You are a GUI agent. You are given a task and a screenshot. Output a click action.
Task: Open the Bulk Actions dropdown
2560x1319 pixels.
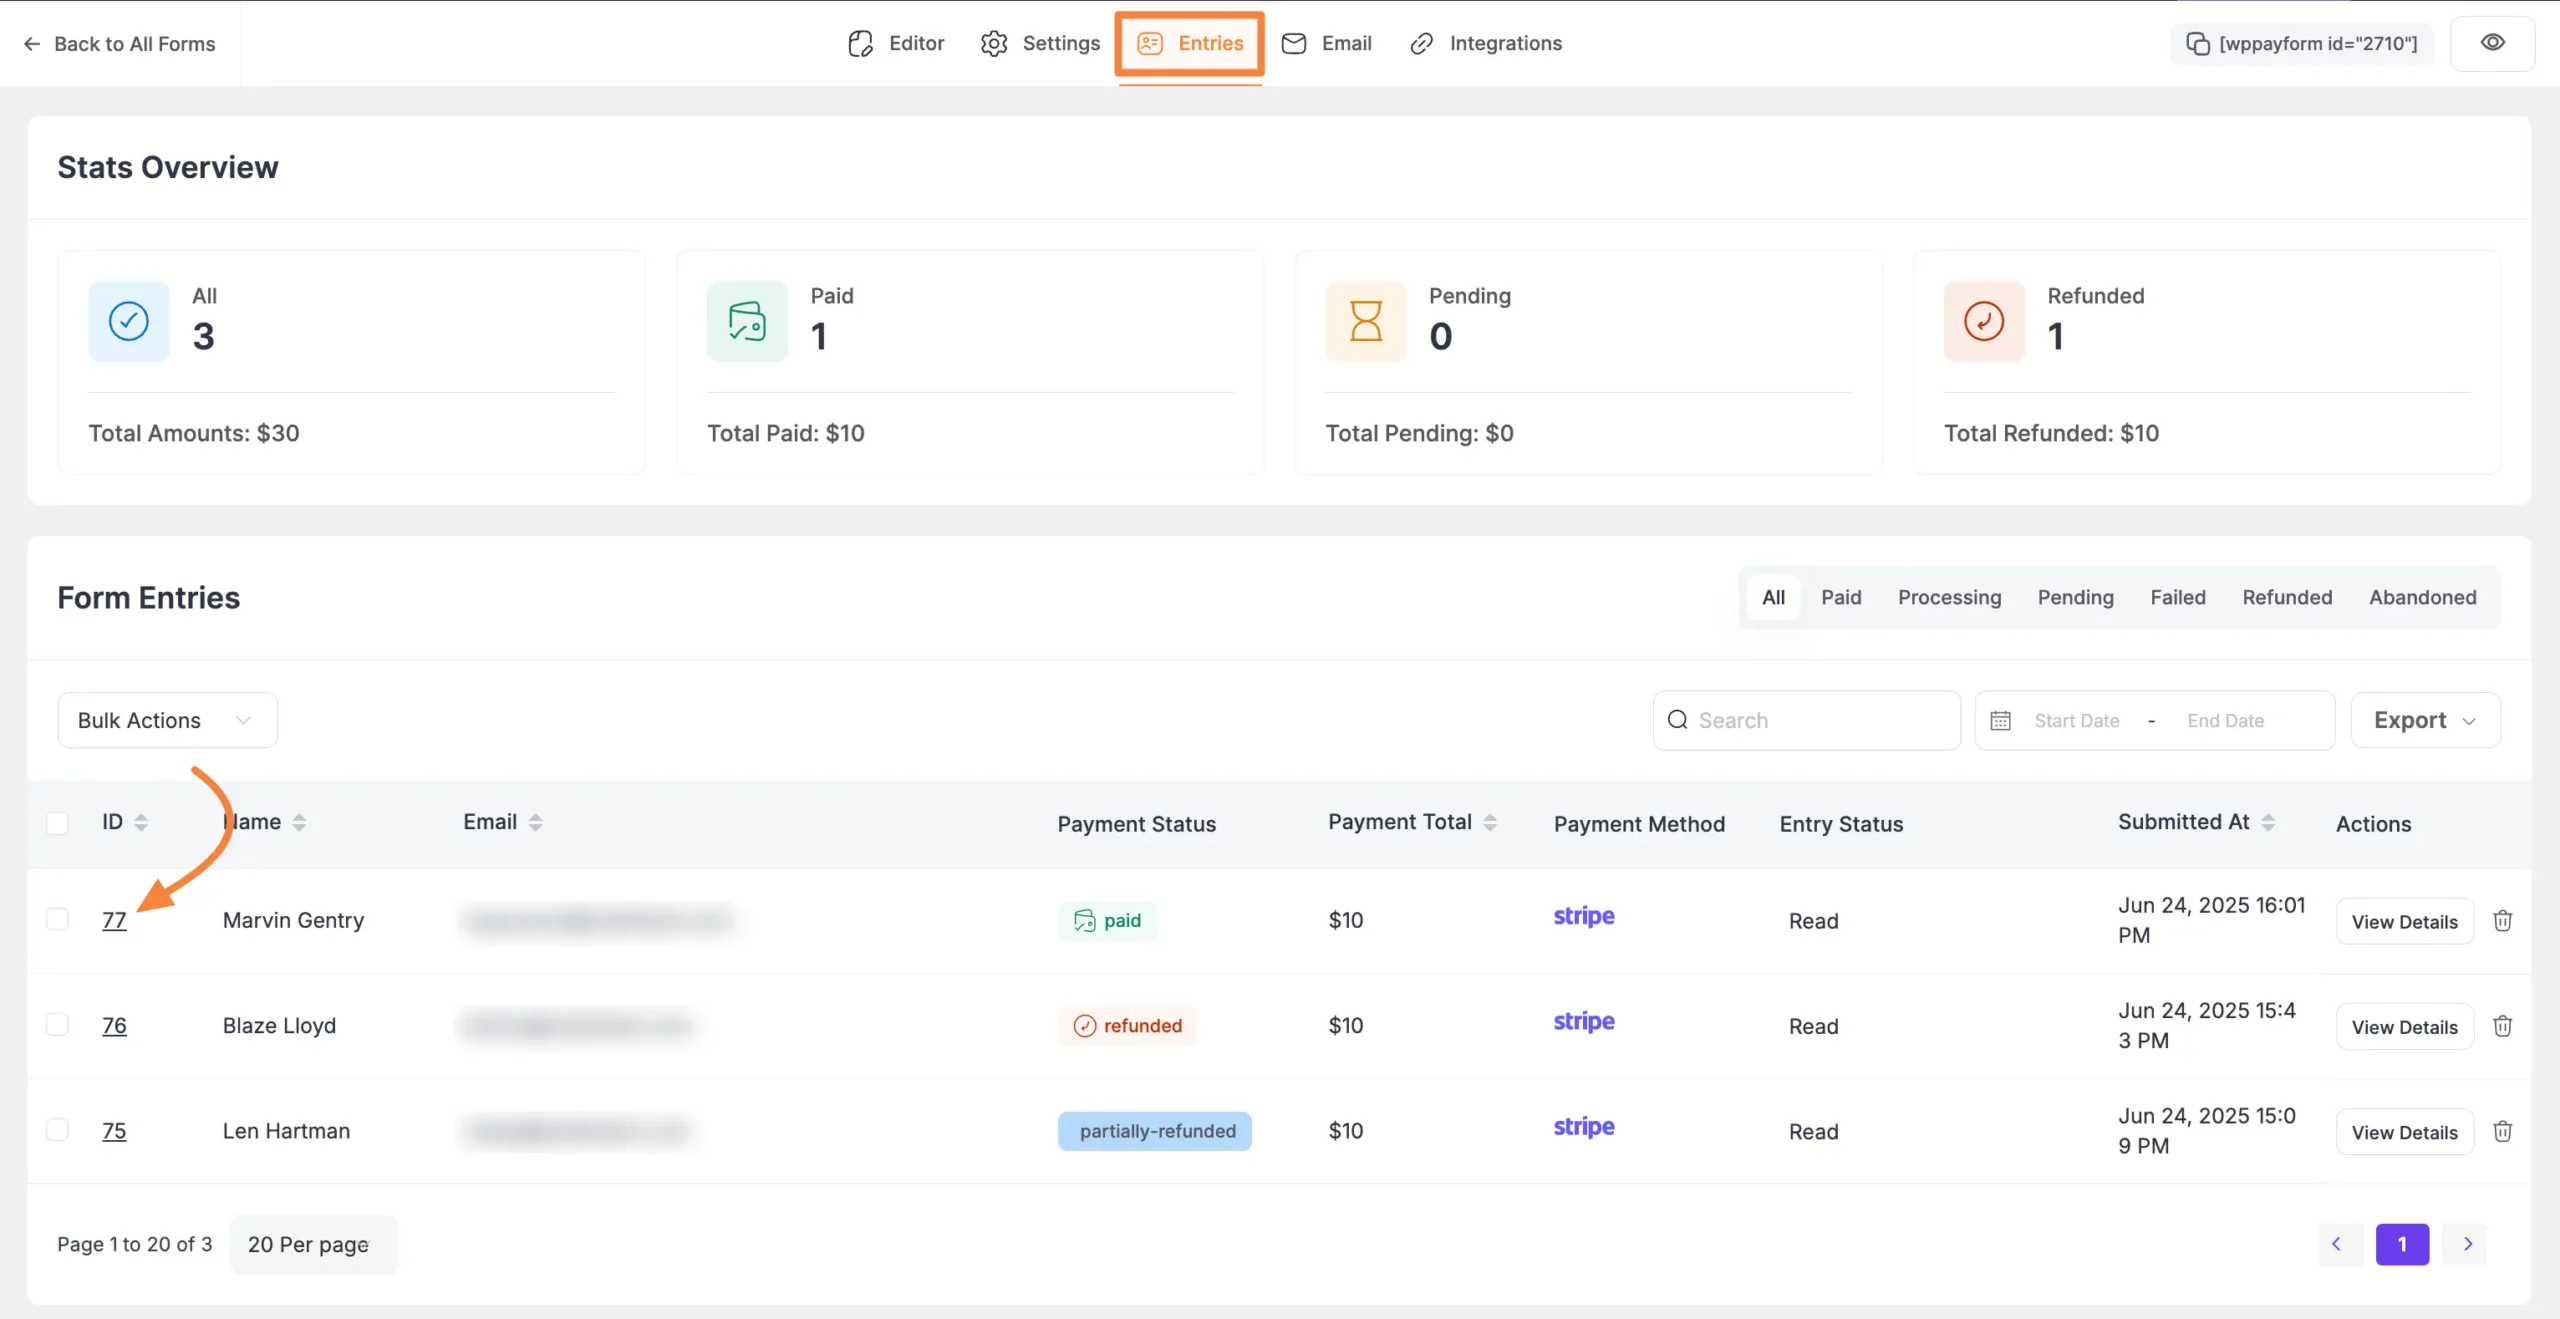point(167,720)
